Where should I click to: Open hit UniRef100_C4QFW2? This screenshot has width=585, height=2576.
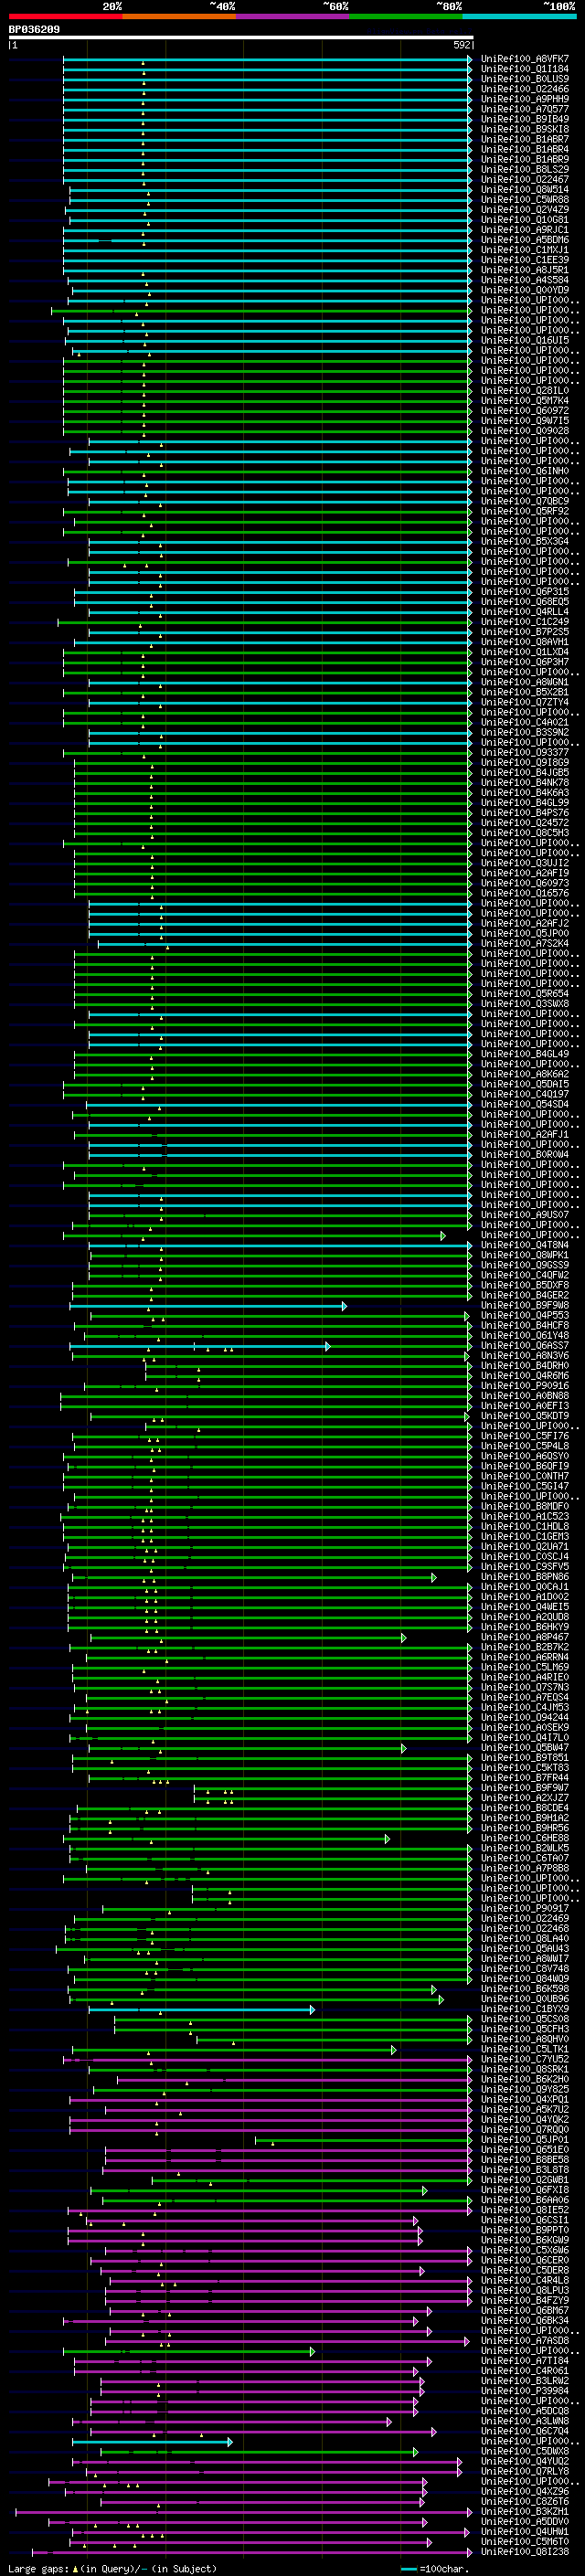click(525, 1275)
